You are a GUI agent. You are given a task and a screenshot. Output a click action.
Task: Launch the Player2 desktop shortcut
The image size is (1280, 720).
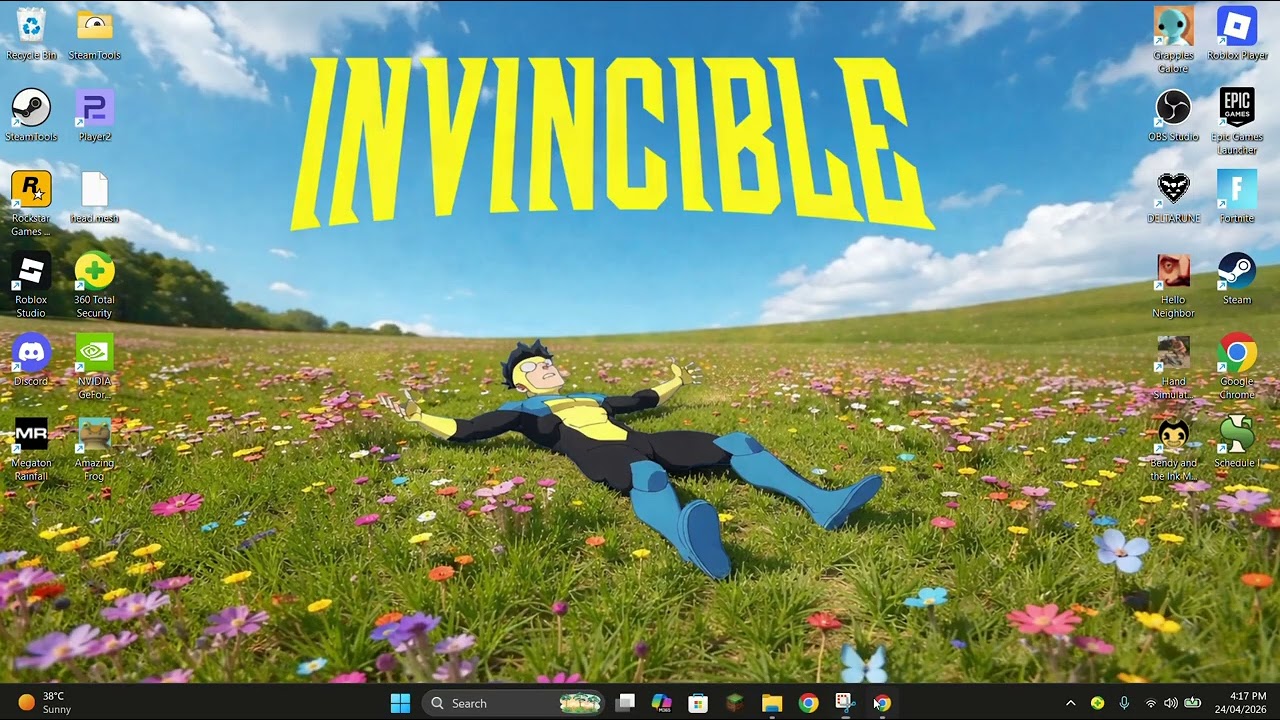(94, 116)
